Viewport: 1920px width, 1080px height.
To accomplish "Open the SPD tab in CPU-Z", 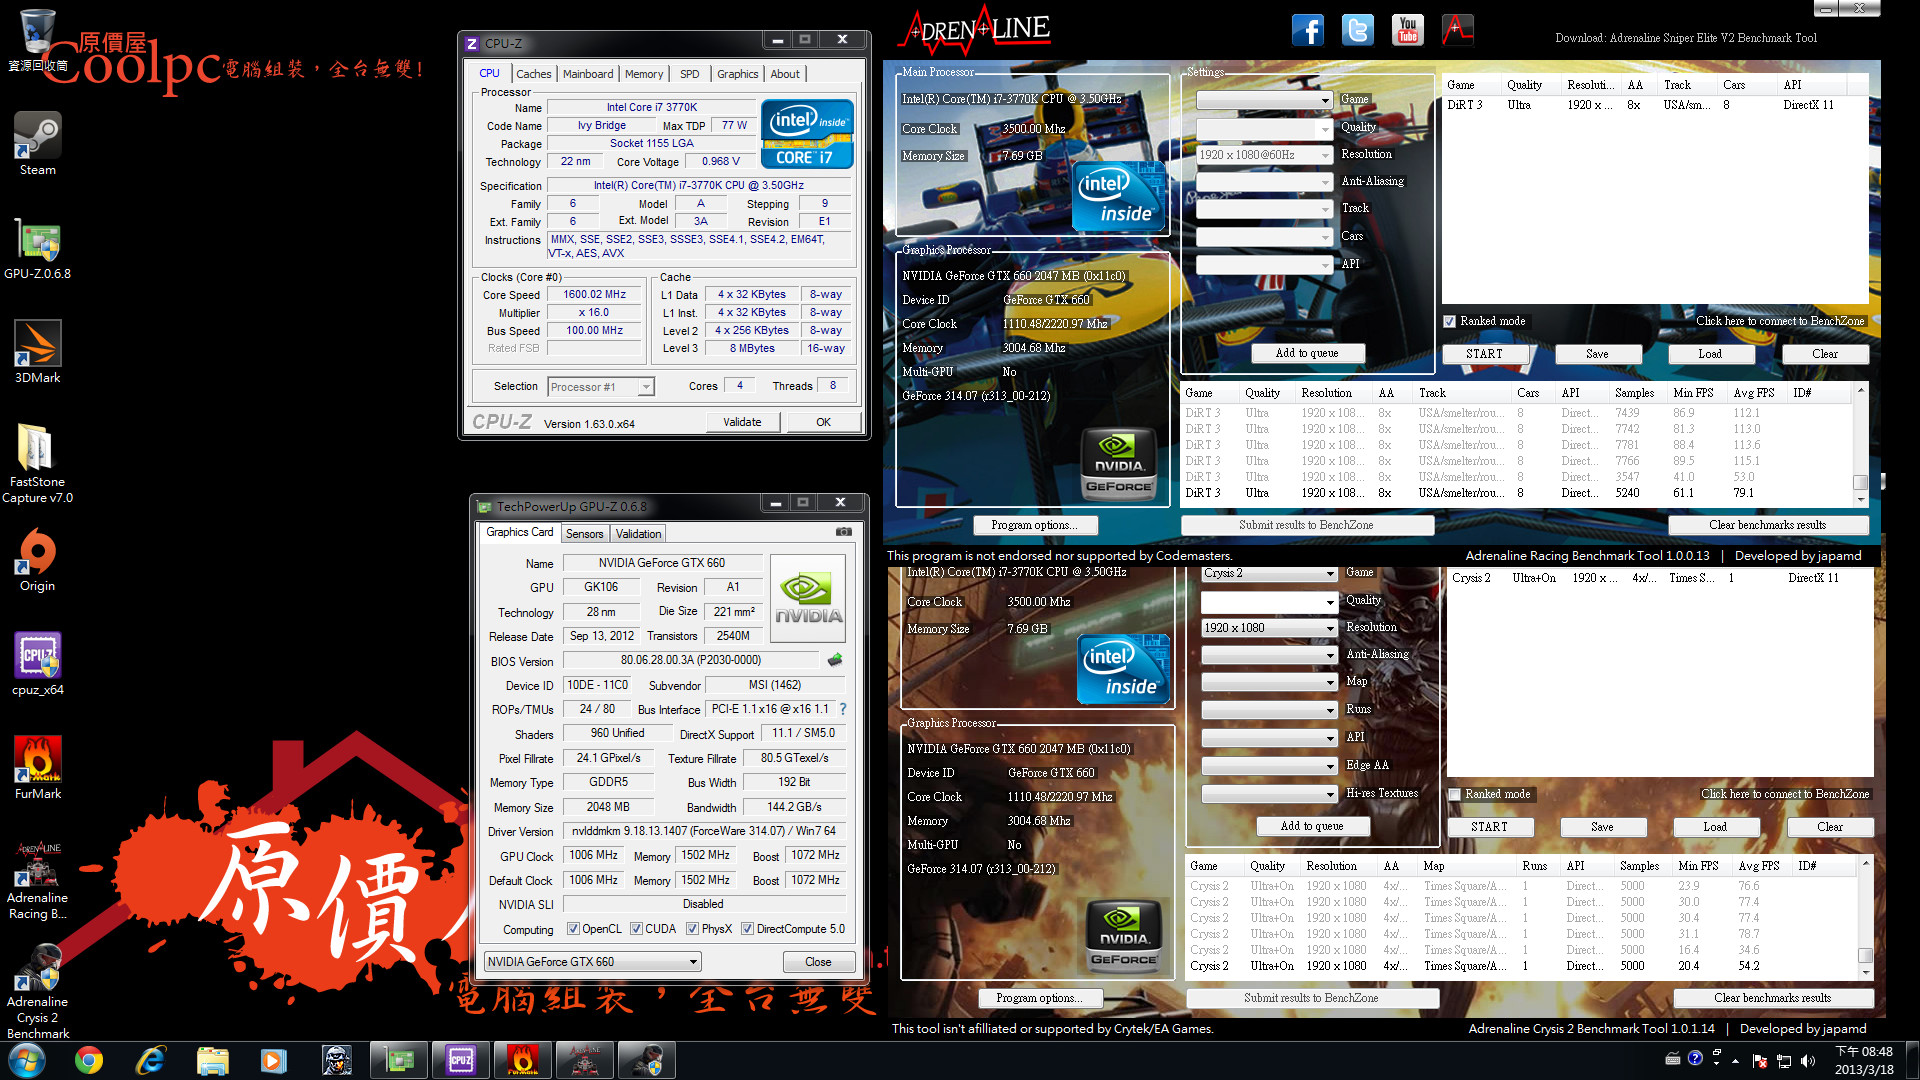I will point(690,74).
